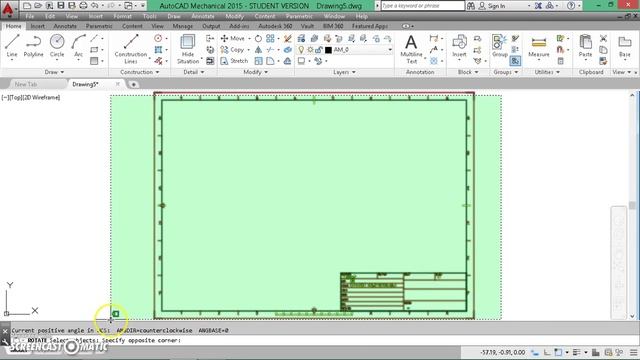The width and height of the screenshot is (640, 360).
Task: Expand the Layers panel
Action: 344,72
